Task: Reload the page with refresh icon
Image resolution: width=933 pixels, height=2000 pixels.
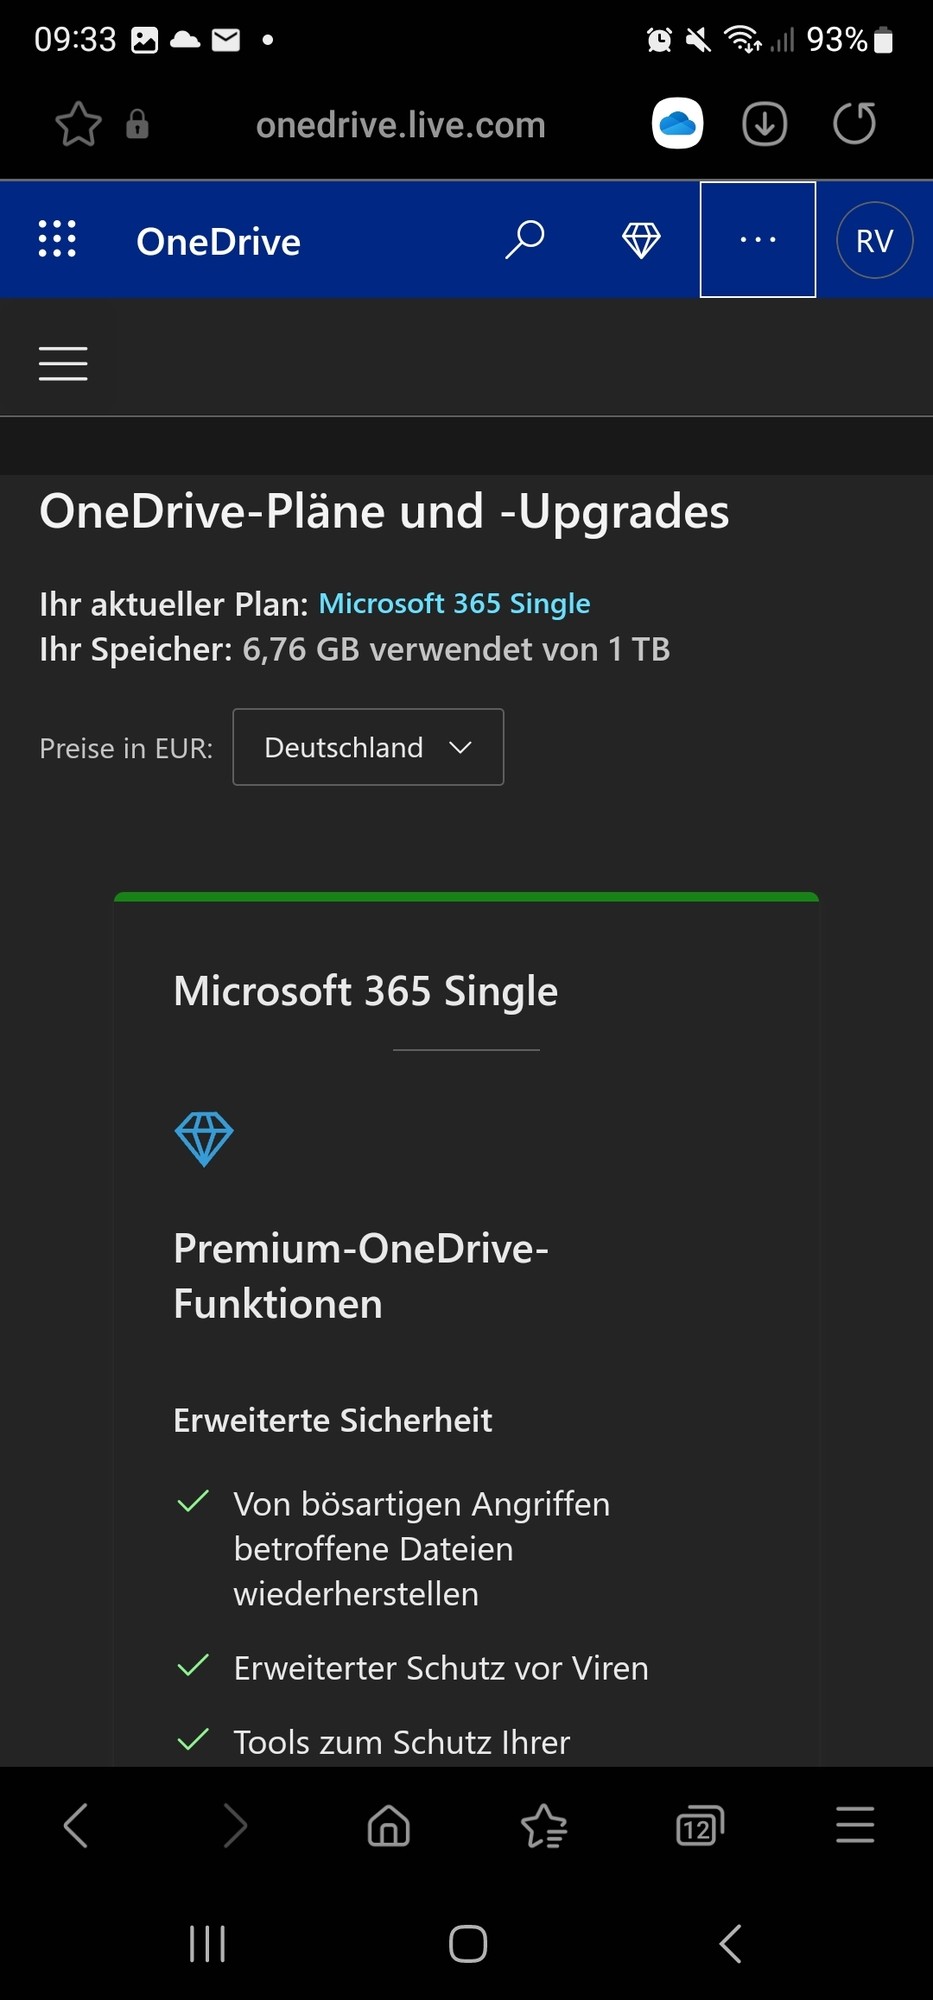Action: click(855, 124)
